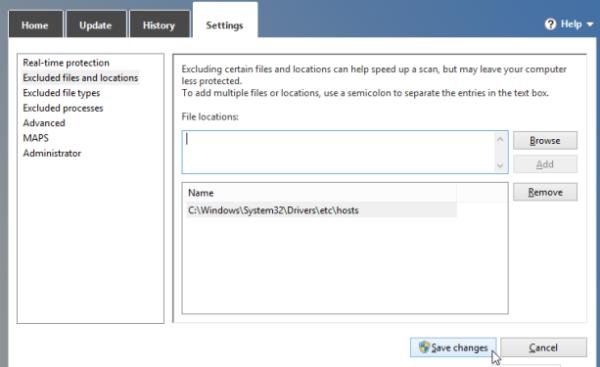Click the shield icon on Save changes
This screenshot has height=367, width=600.
[424, 347]
